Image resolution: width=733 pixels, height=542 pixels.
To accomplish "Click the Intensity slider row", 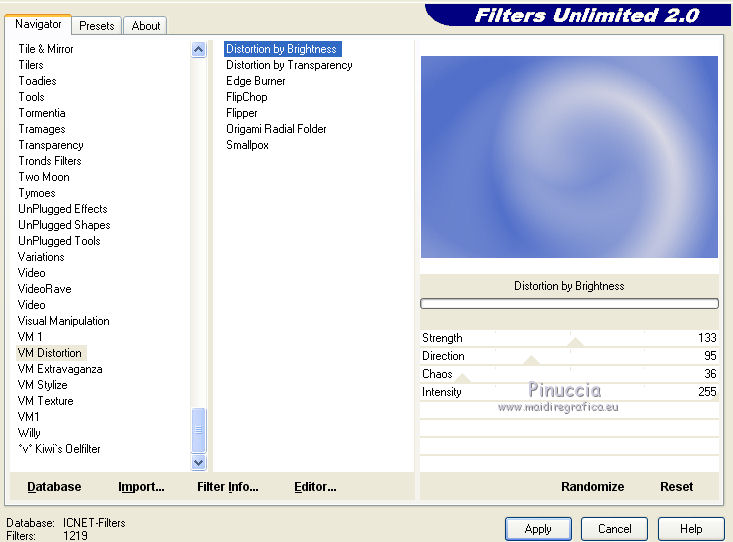I will pos(569,392).
